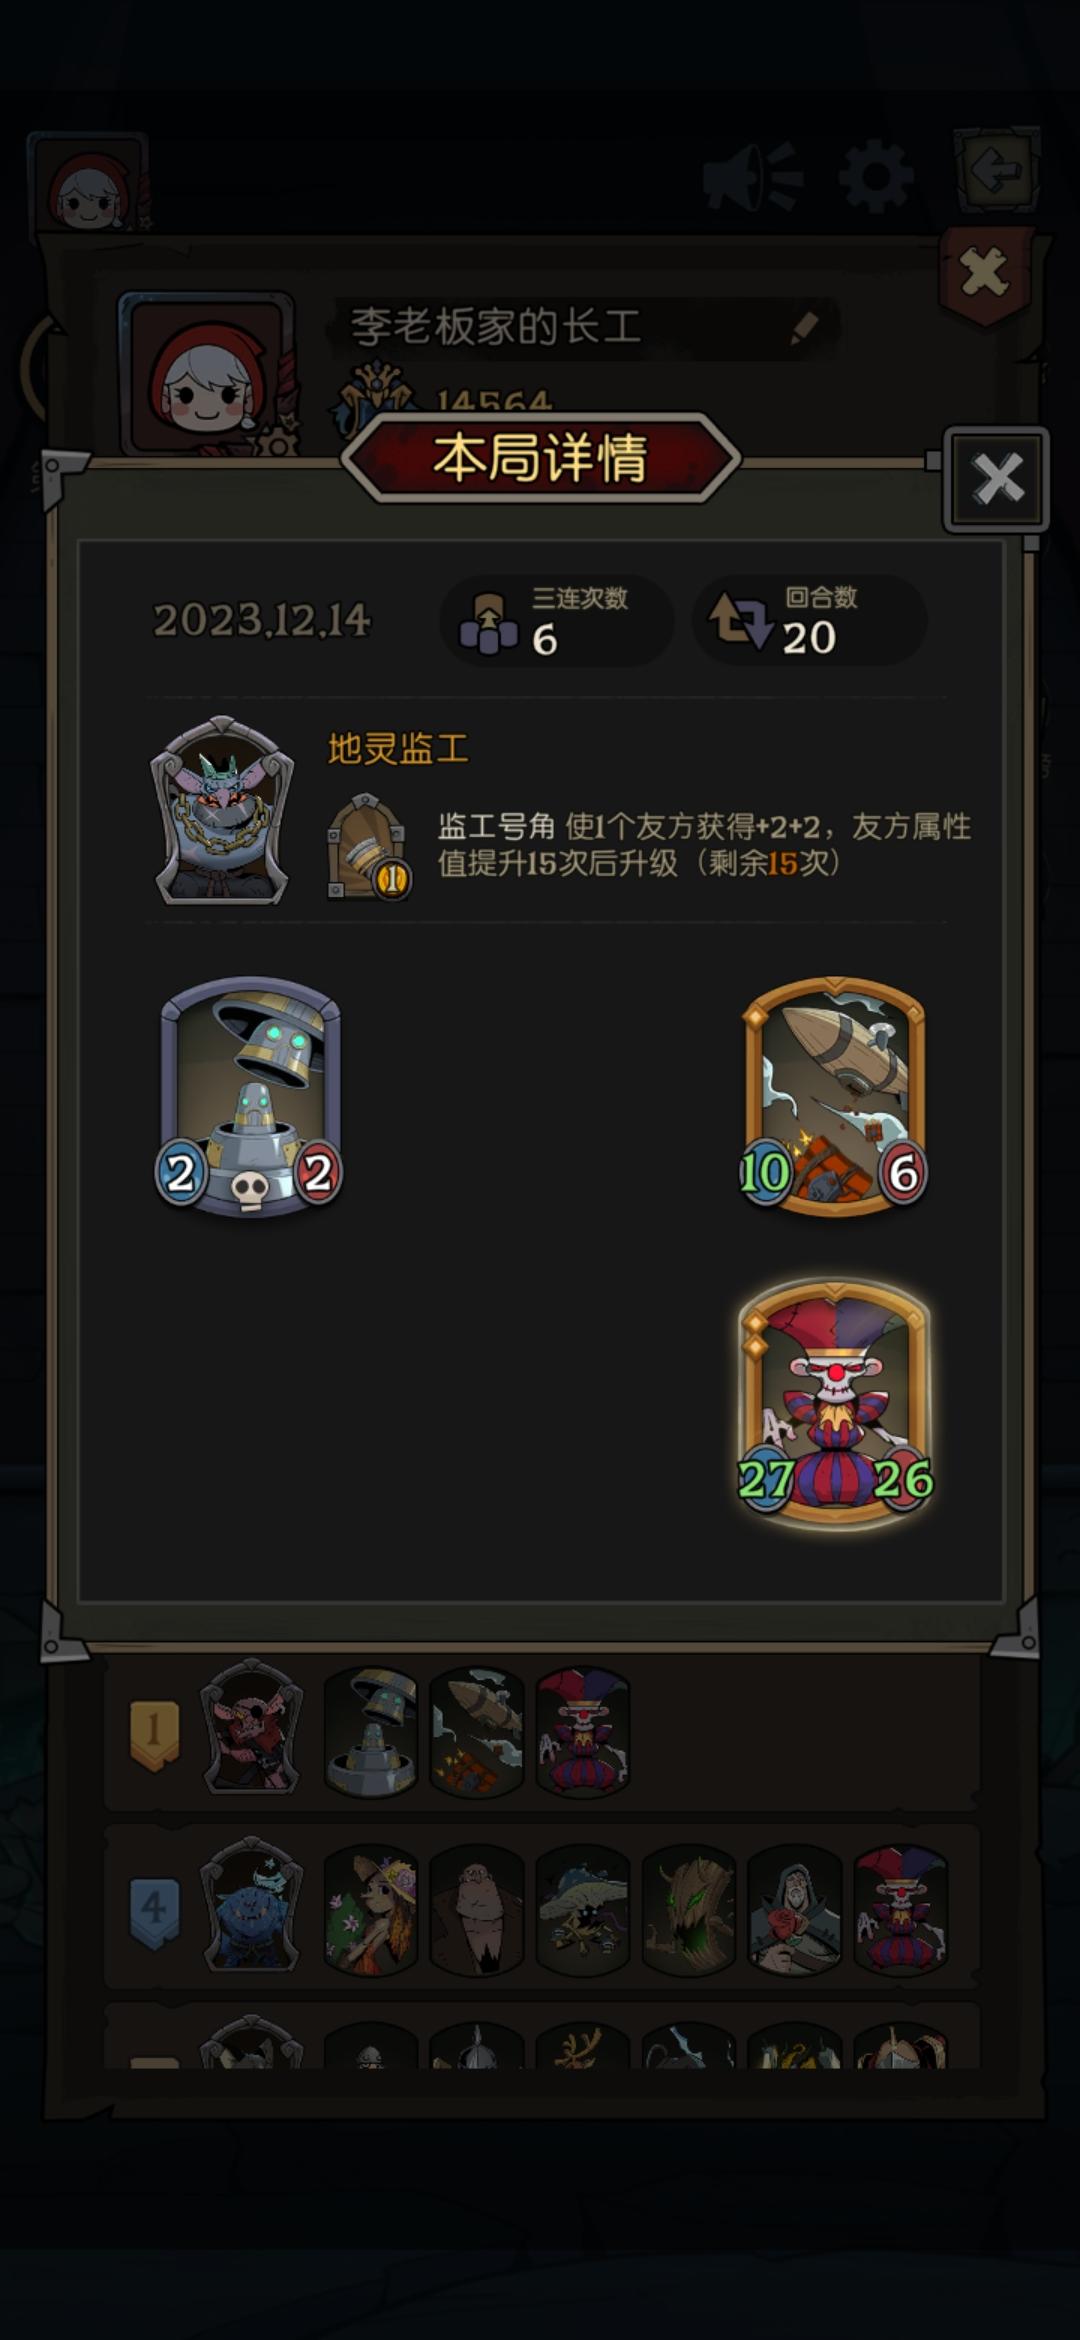Tap the rank 4 blue monster hero portrait
The image size is (1080, 2340).
point(251,1906)
